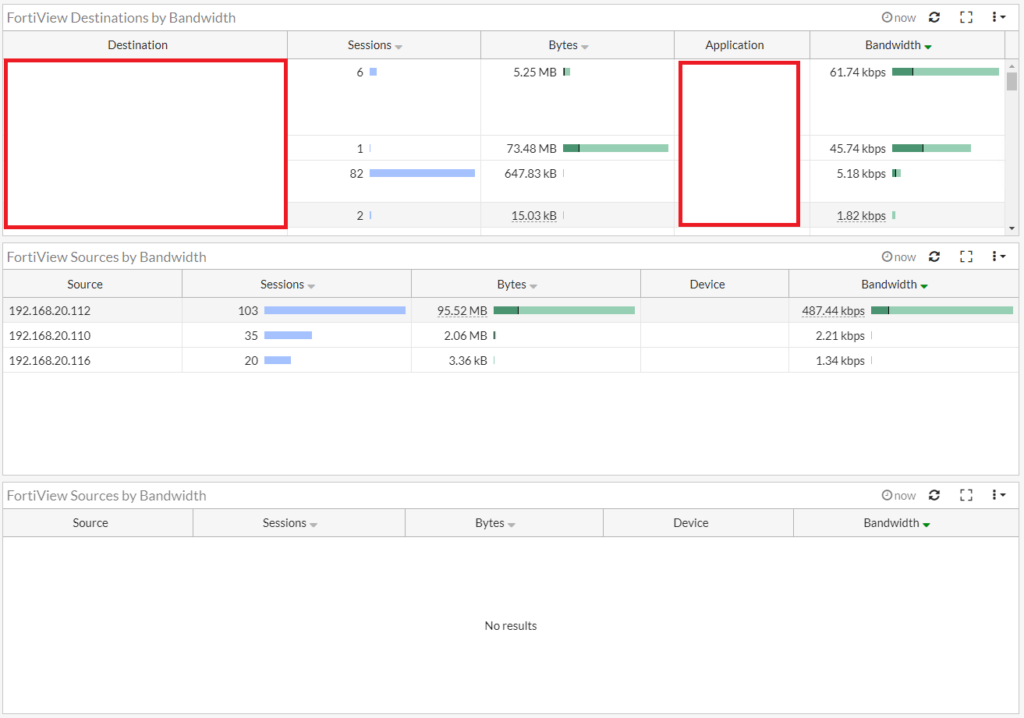Click scroll-up arrow in Destinations table scrollbar

[1012, 66]
